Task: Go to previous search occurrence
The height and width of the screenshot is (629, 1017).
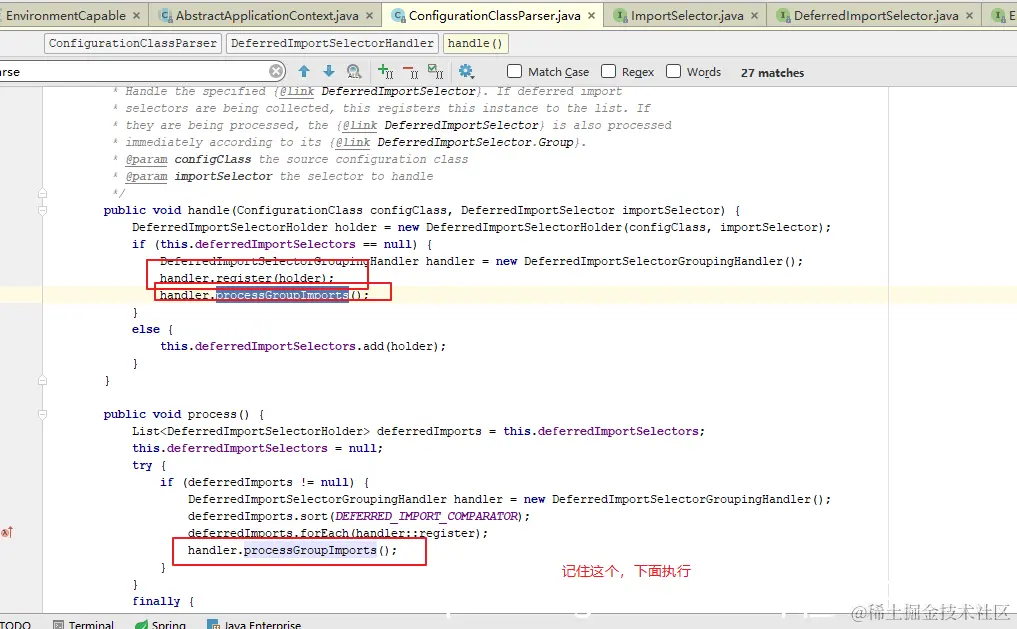Action: (304, 71)
